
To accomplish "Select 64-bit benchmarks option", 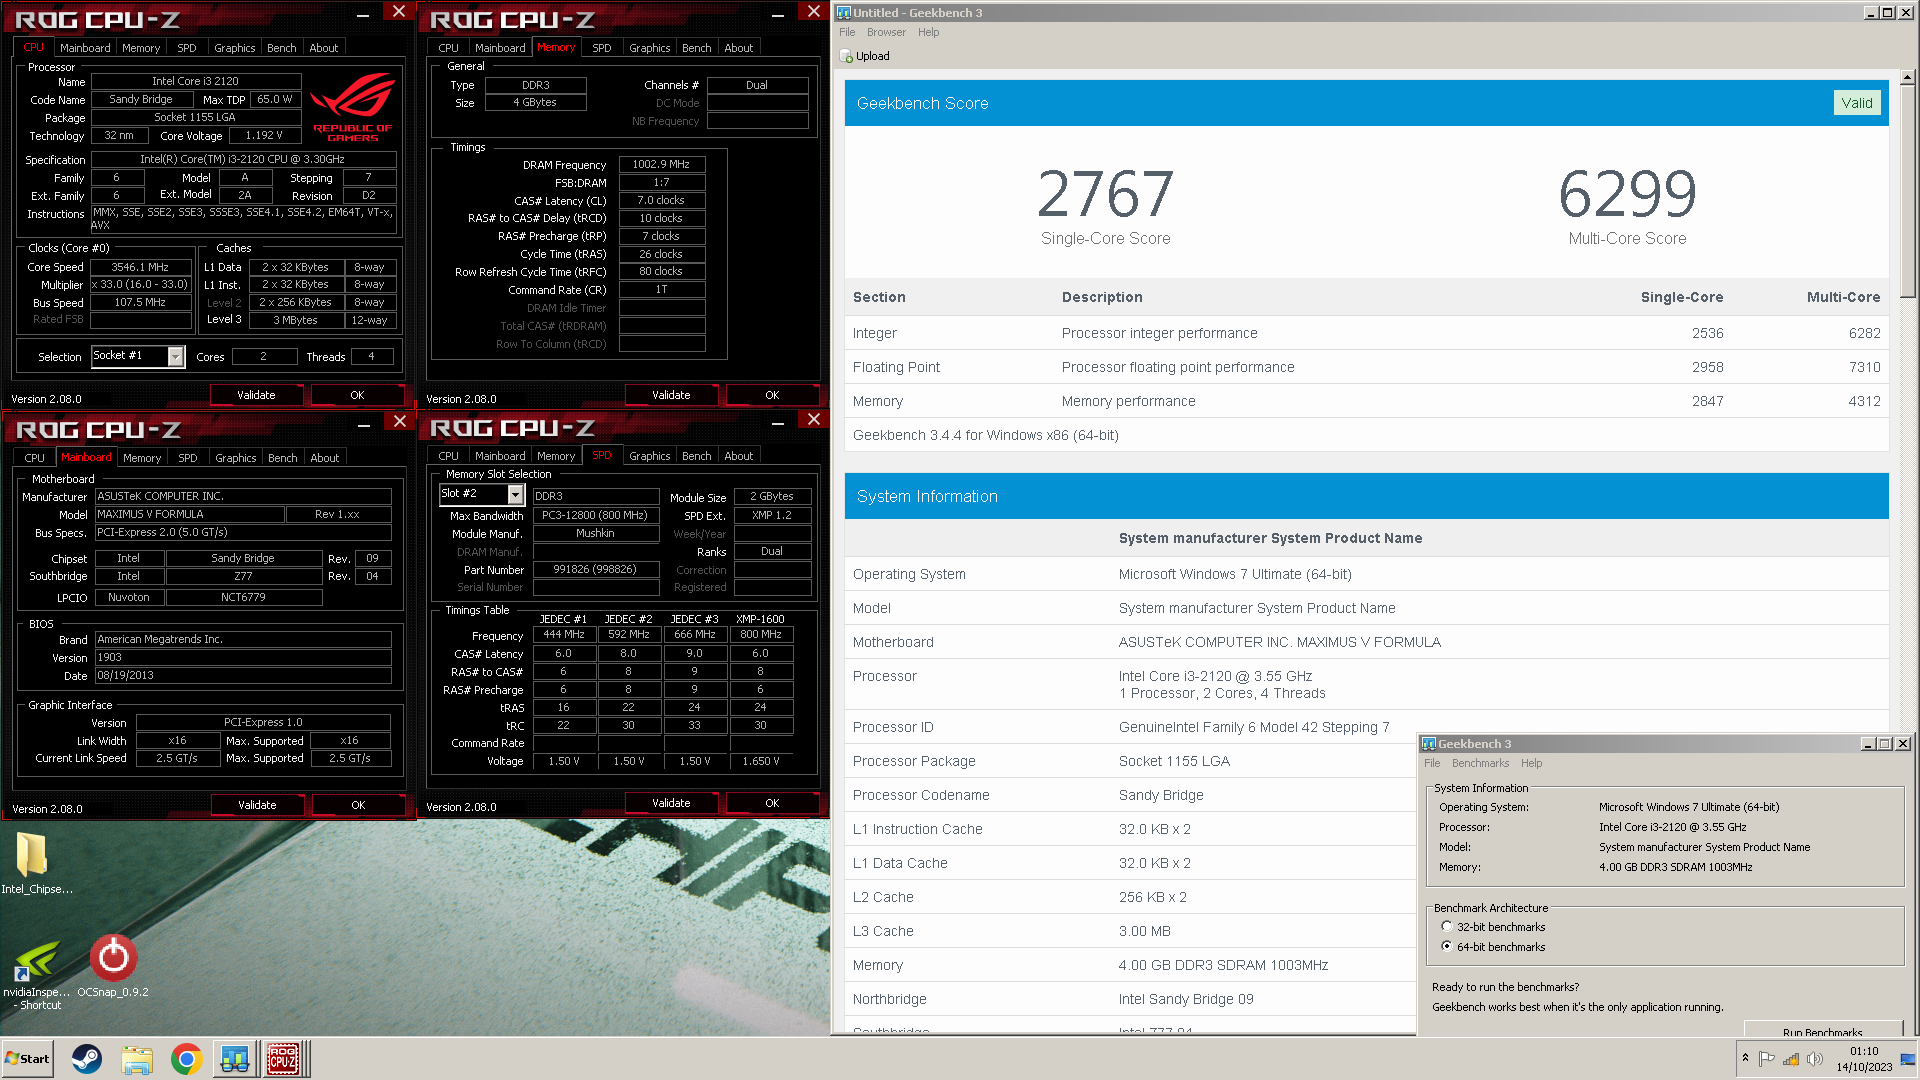I will pos(1446,946).
